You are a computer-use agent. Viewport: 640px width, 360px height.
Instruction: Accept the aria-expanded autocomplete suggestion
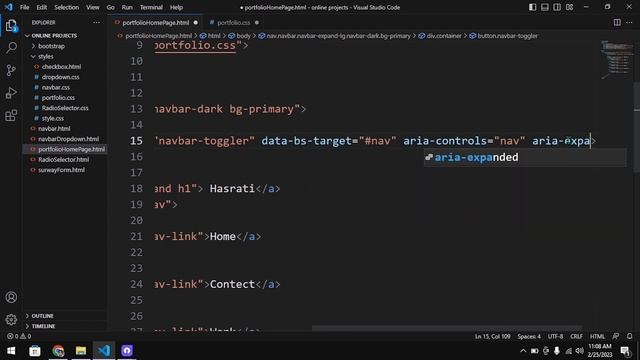click(x=525, y=158)
